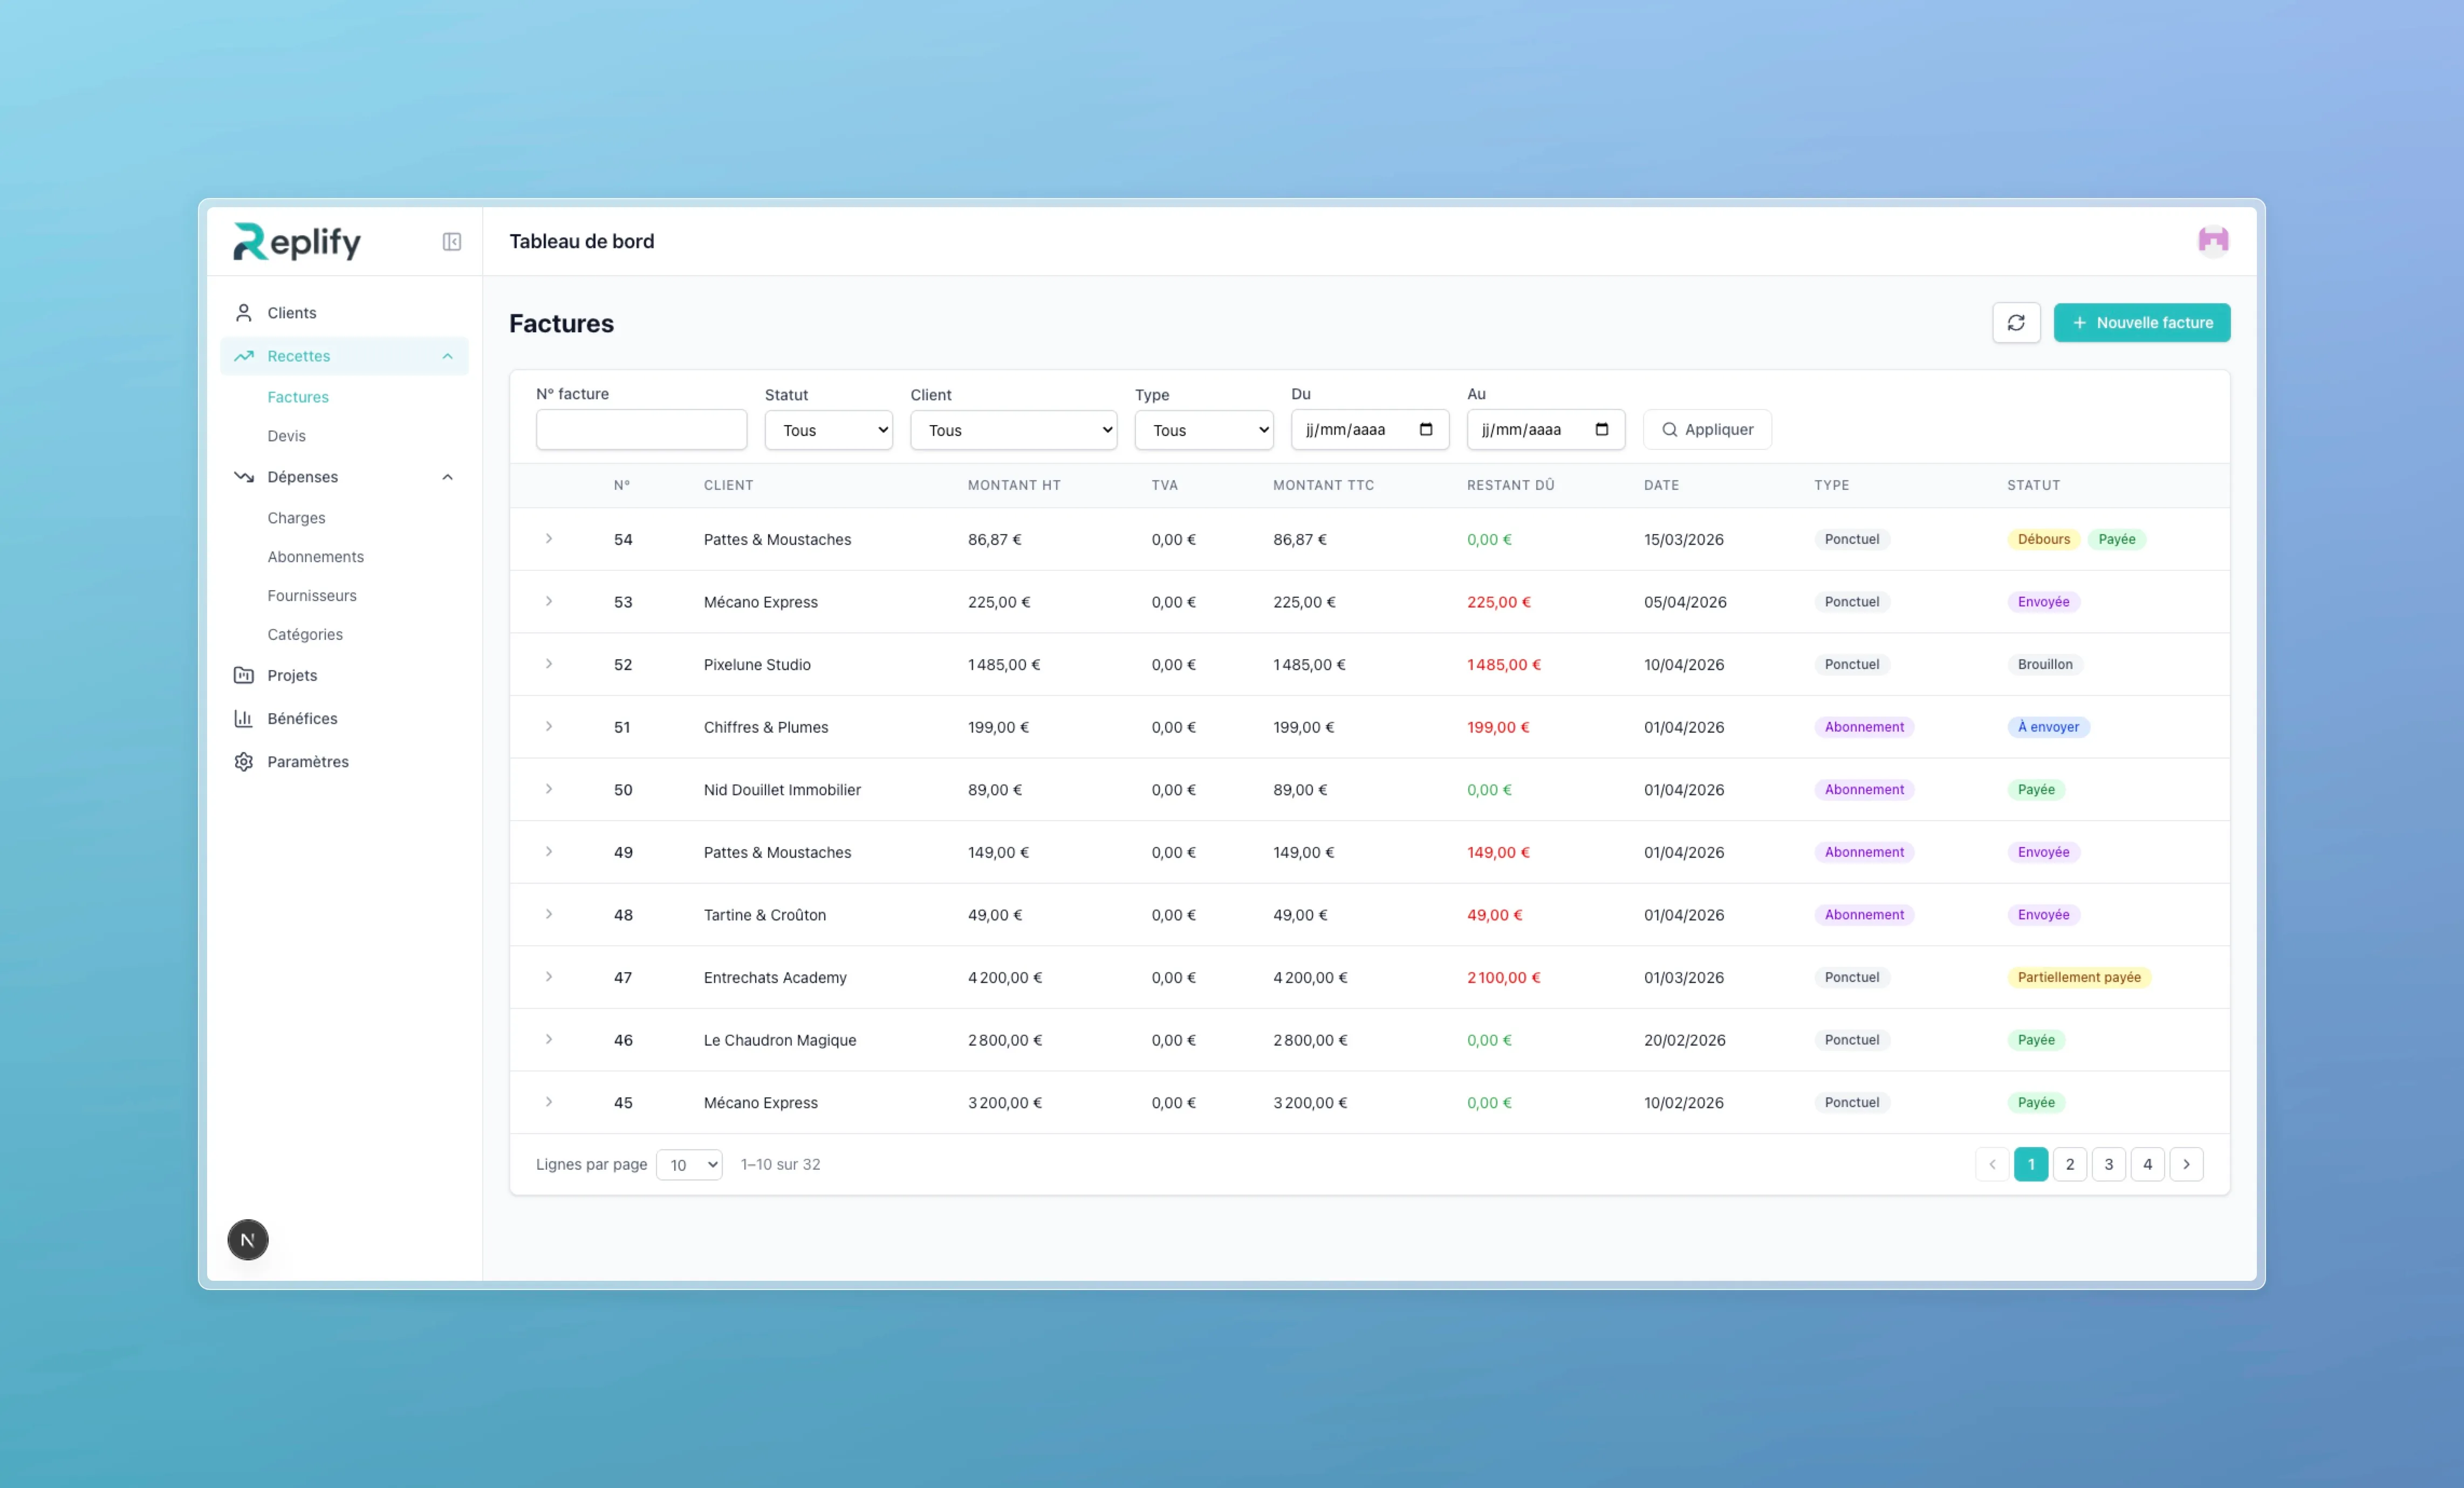Click inside the N° facture search field
2464x1488 pixels.
(641, 429)
